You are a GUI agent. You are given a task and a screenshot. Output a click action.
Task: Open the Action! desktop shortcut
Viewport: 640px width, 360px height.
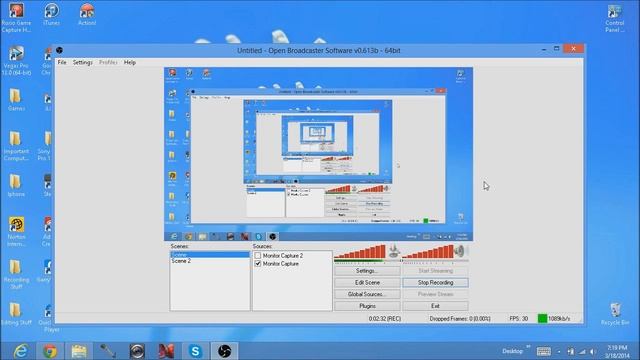[87, 15]
